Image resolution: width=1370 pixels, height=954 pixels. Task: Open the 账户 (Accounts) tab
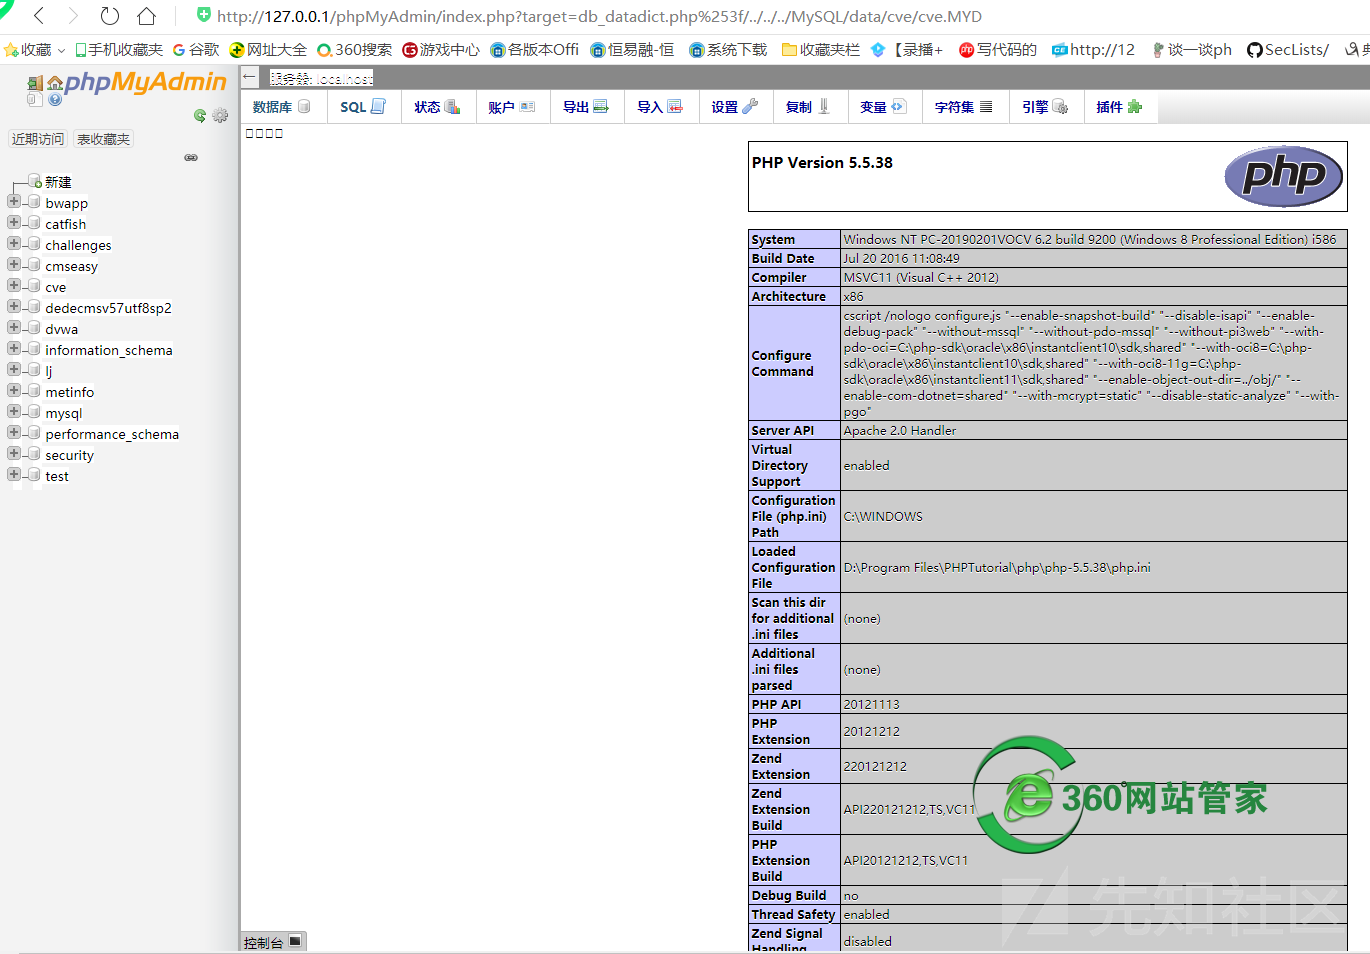coord(512,107)
